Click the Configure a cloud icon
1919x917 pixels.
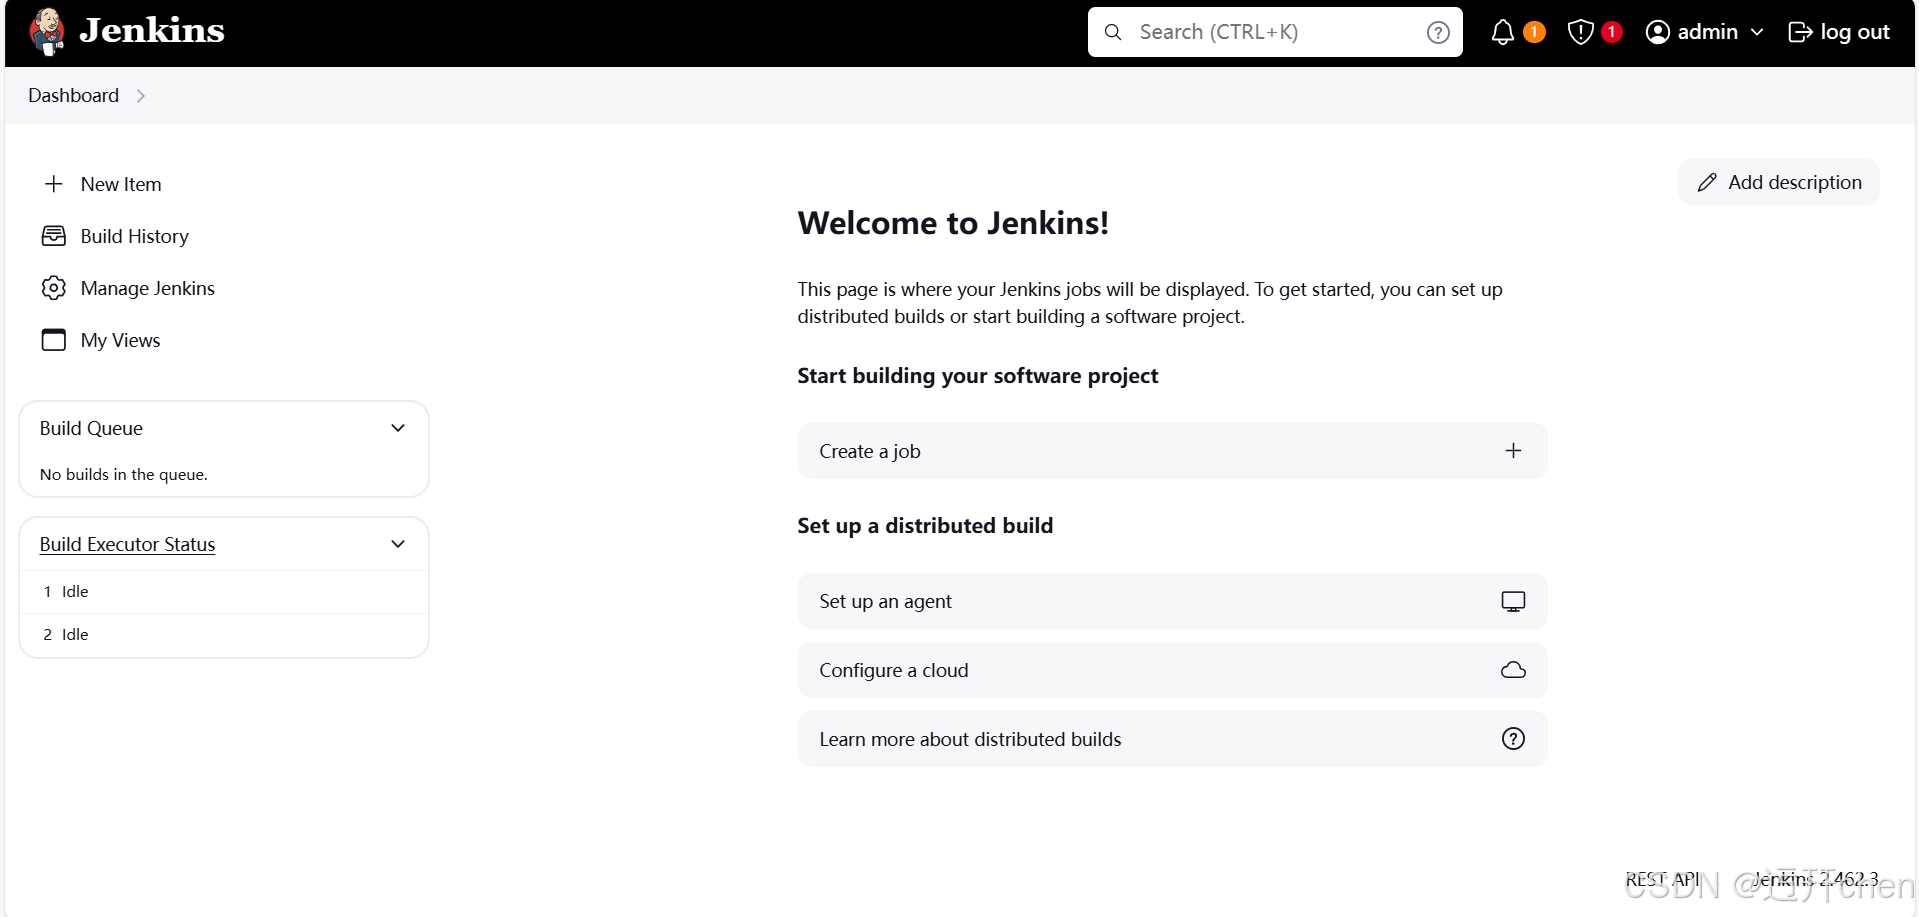[x=1512, y=670]
